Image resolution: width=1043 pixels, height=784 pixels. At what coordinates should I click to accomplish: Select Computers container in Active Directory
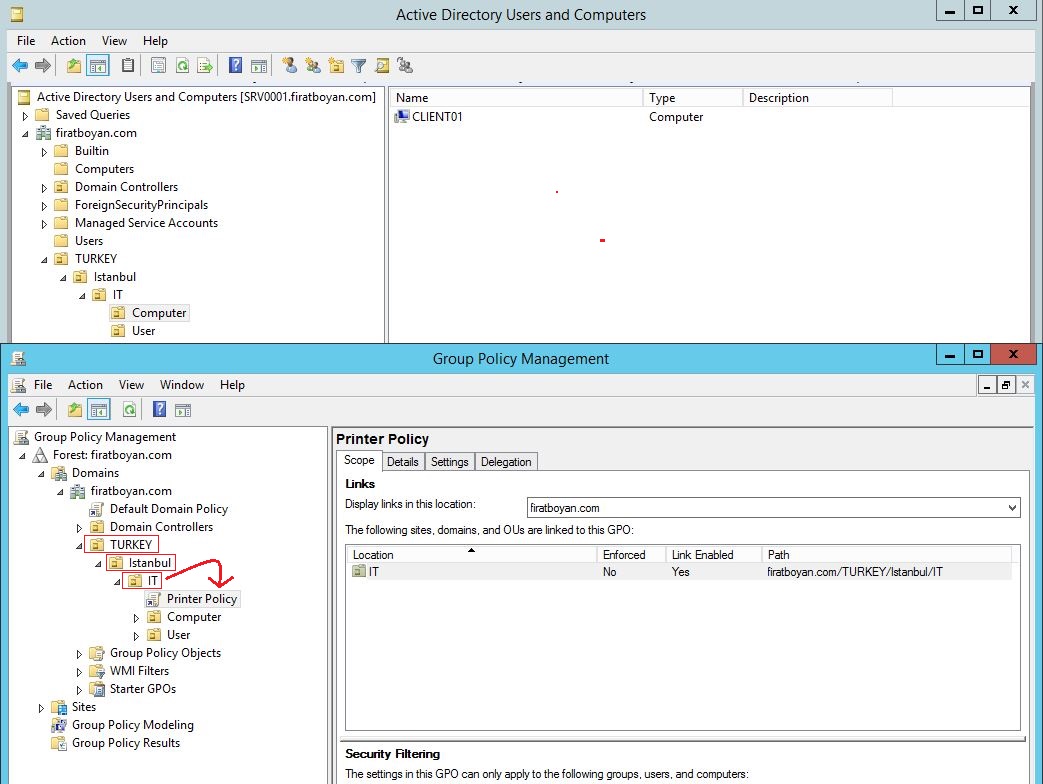point(104,169)
